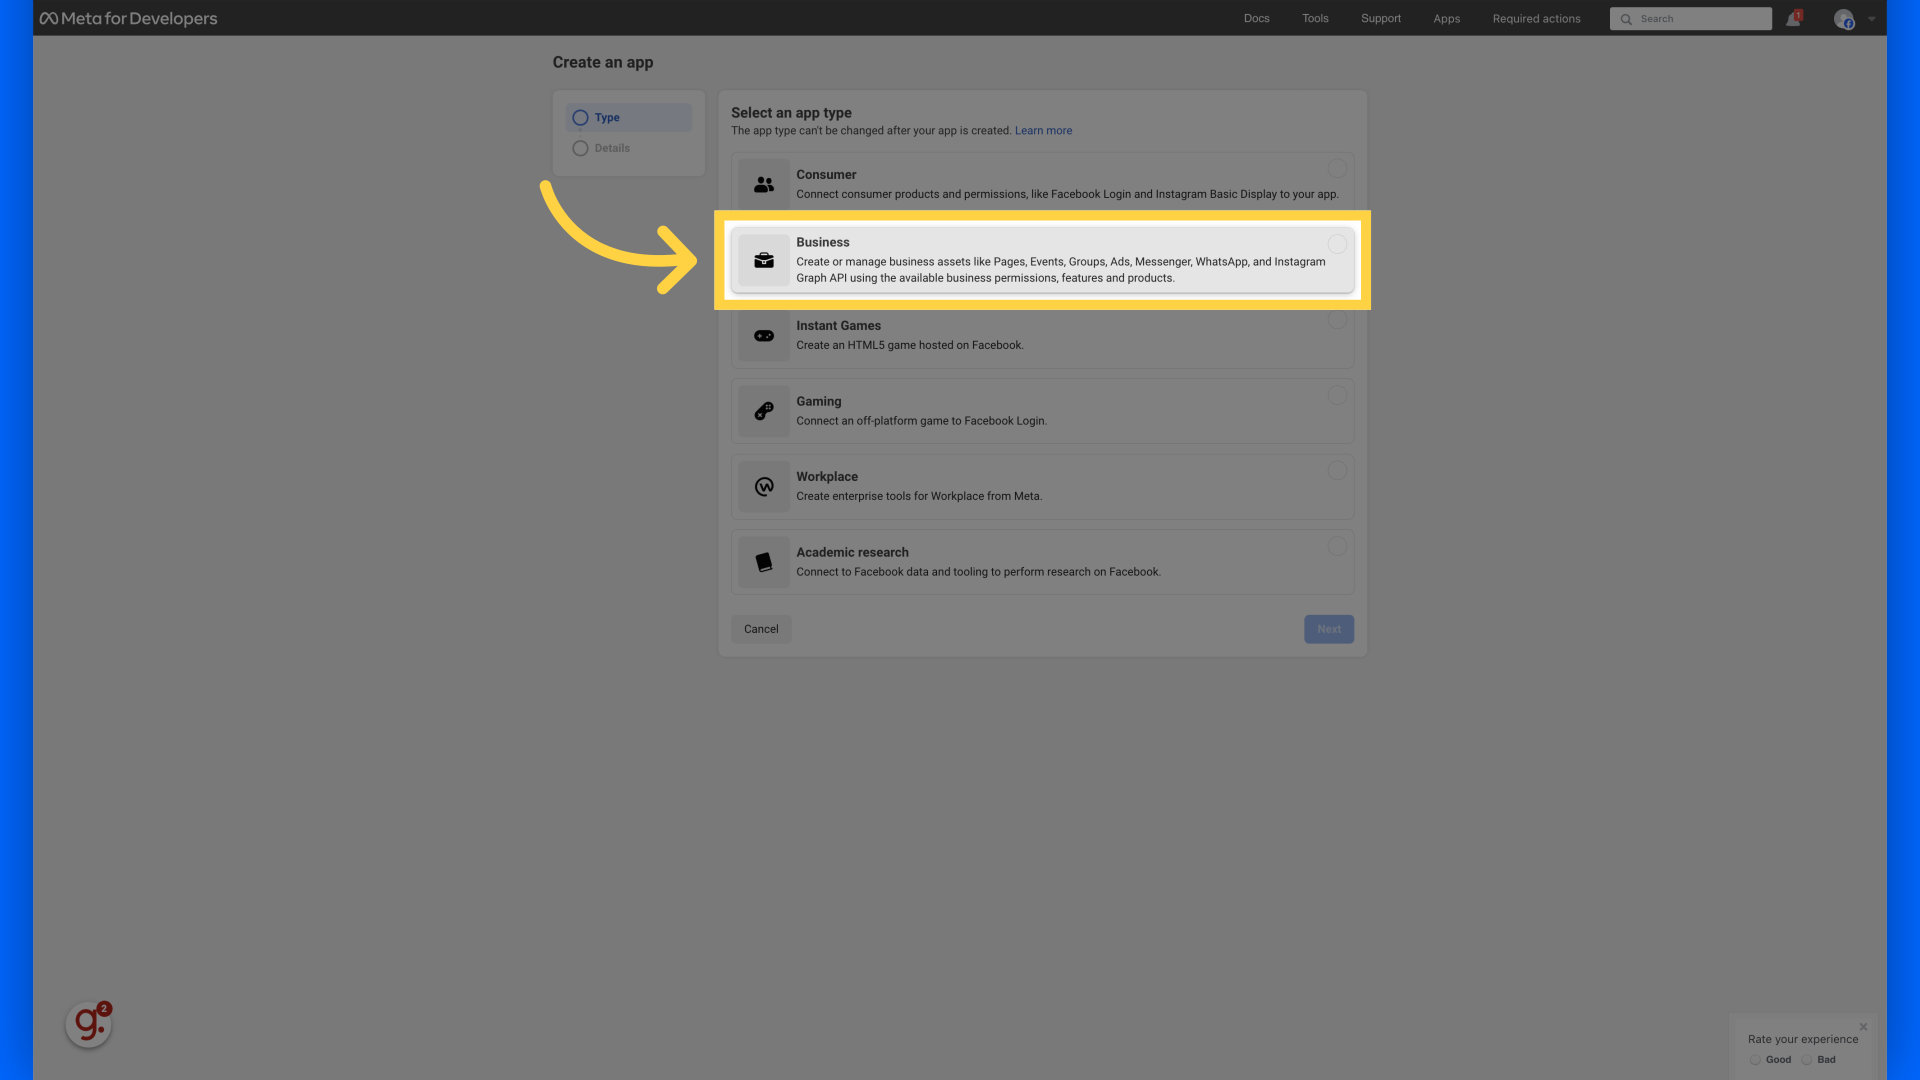Click the Academic research description text

click(978, 572)
